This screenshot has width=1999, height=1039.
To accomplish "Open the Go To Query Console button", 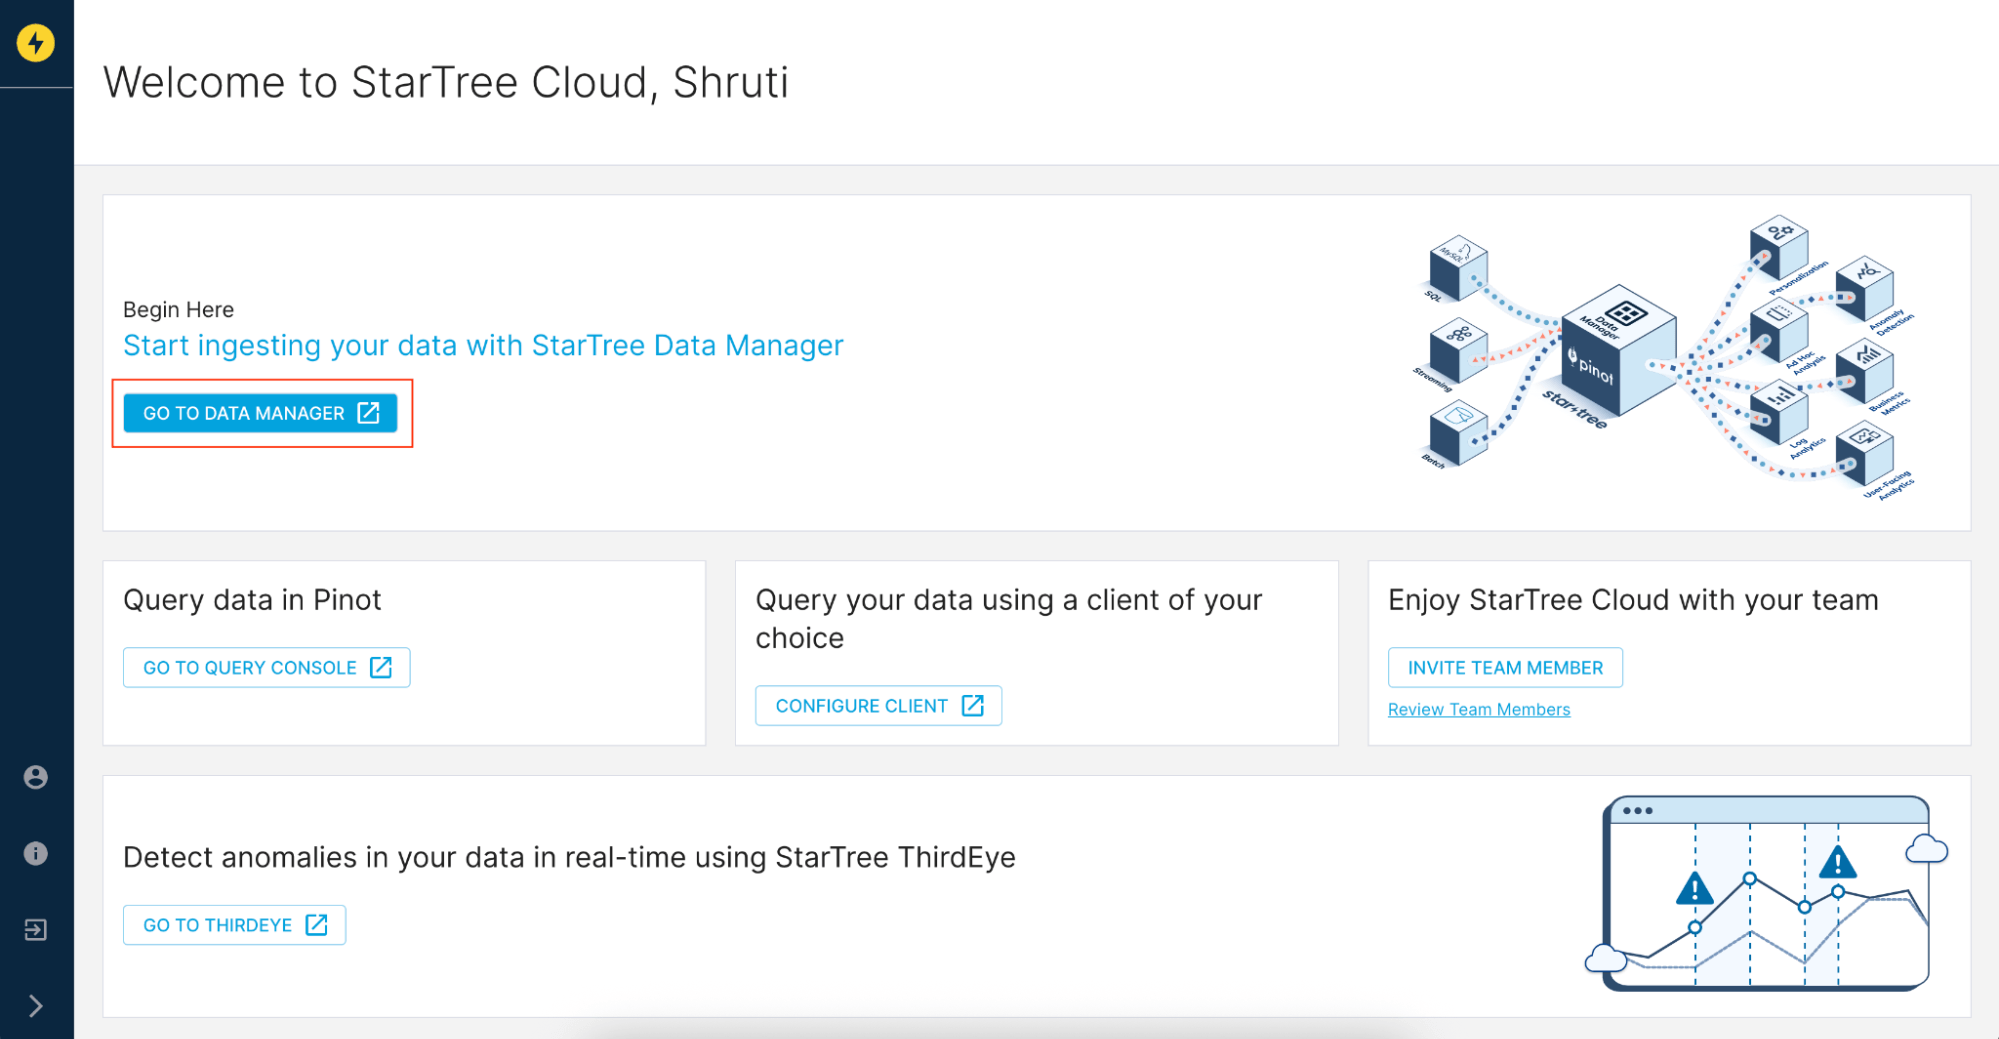I will [x=266, y=667].
